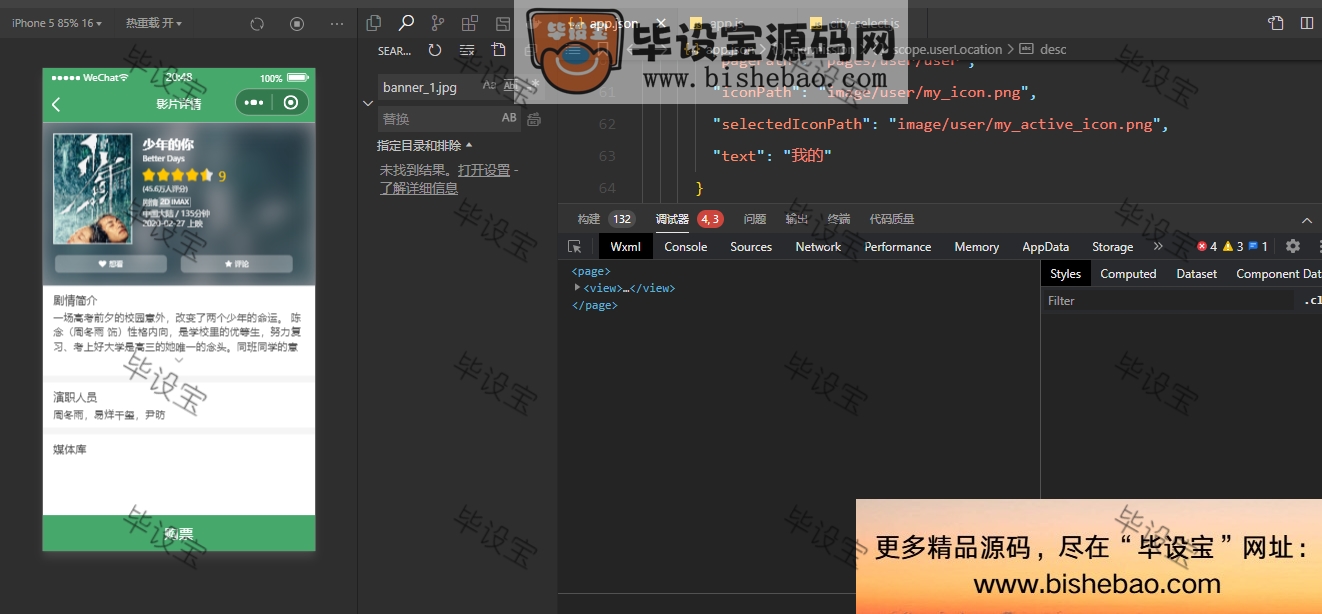Select the Styles pane tab
The height and width of the screenshot is (614, 1322).
click(1066, 274)
